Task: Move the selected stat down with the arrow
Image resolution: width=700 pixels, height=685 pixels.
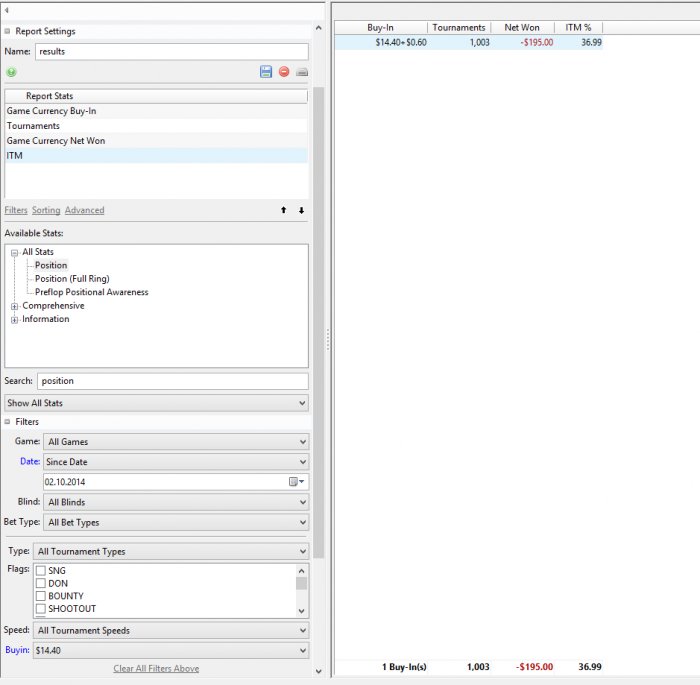Action: 301,211
